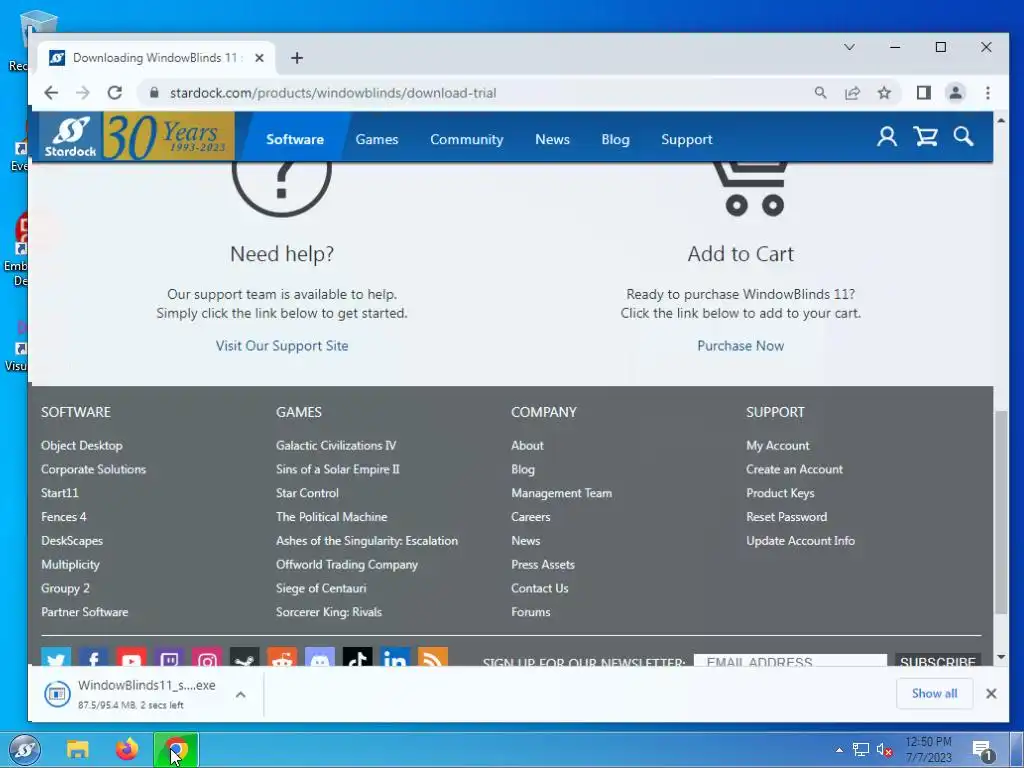Click the scrollbar down arrow

[1000, 657]
